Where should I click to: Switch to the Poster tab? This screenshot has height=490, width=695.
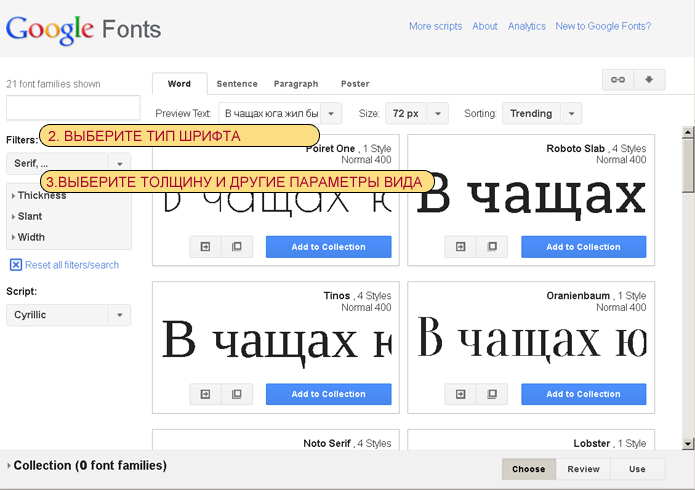(x=355, y=84)
